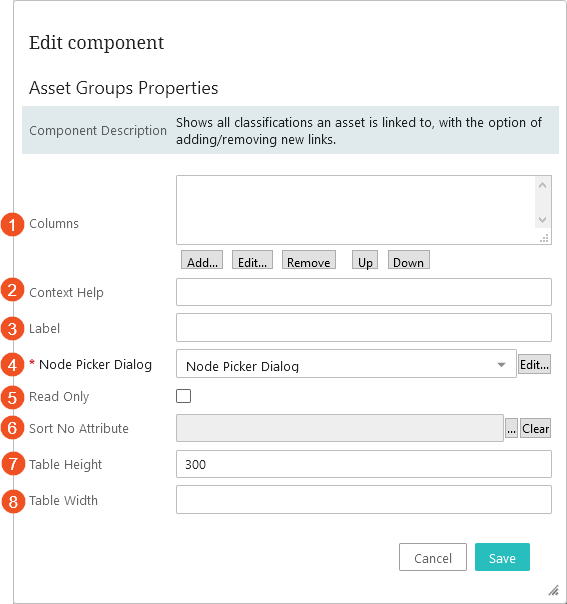This screenshot has width=567, height=604.
Task: Click the Node Picker Dialog dropdown arrow
Action: [501, 364]
